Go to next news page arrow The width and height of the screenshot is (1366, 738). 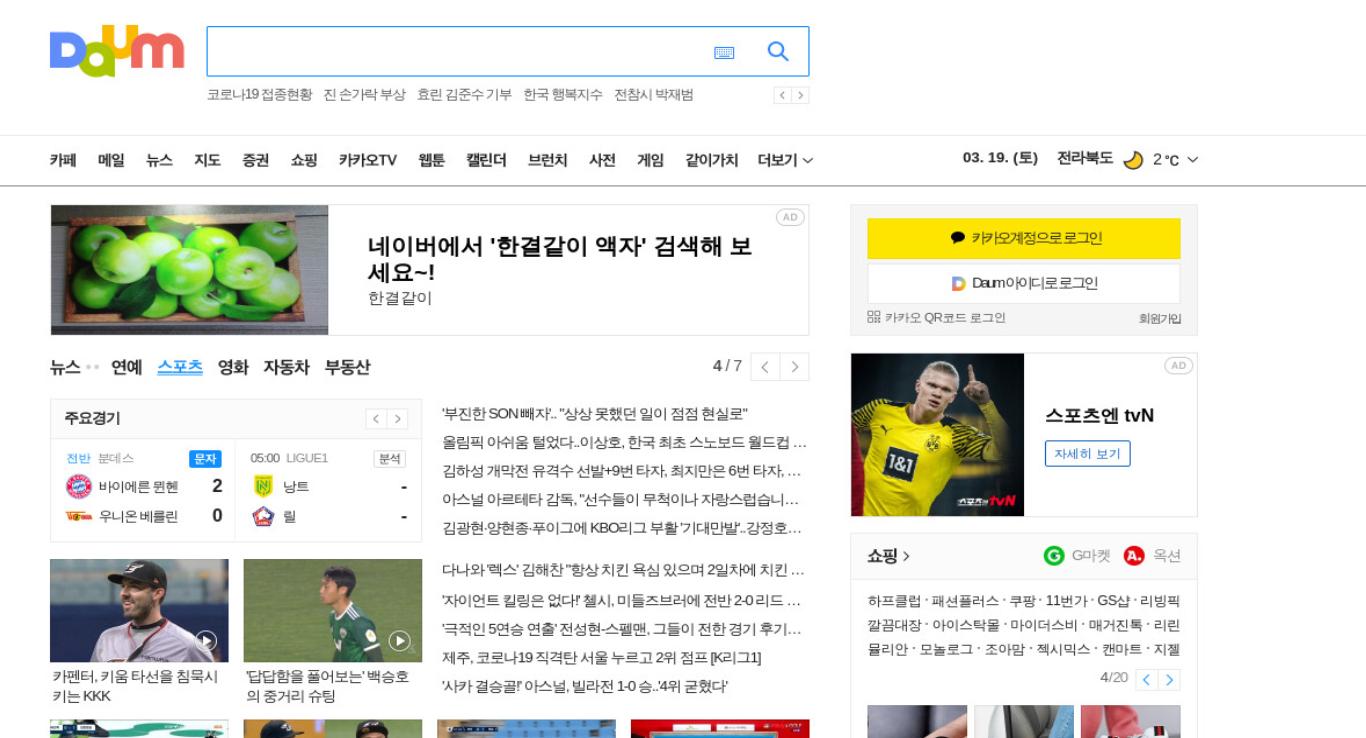[794, 367]
